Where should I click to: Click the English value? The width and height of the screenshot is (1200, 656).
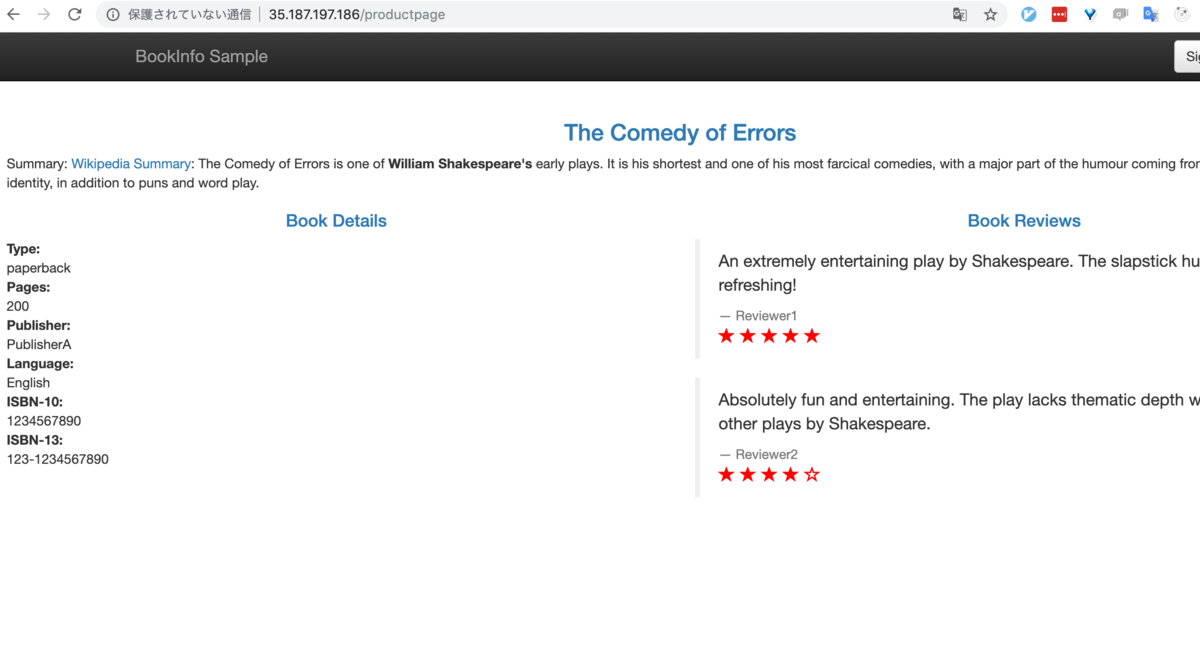(x=28, y=382)
